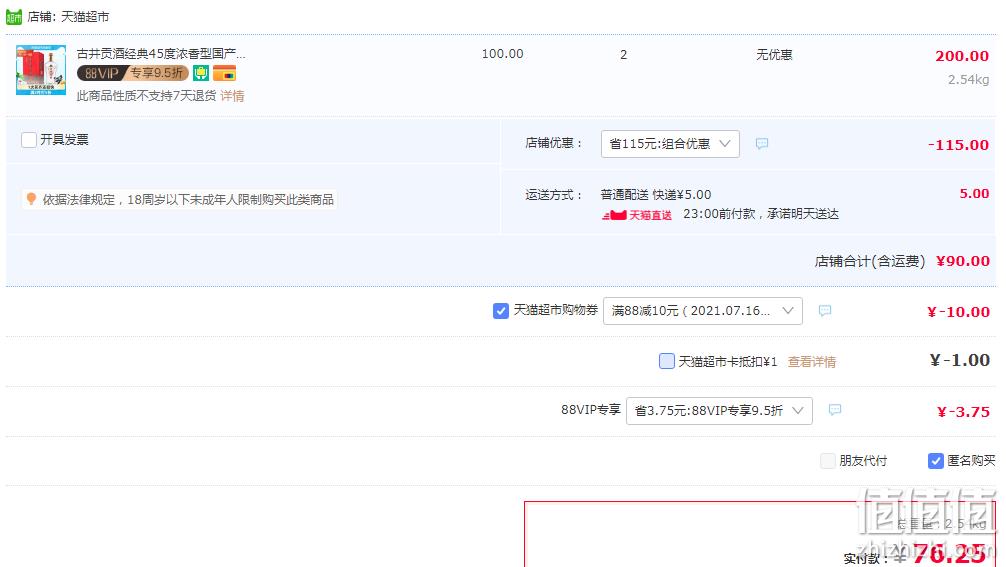Viewport: 1006px width, 567px height.
Task: Expand the 88VIP专享 9.5折 dropdown
Action: click(x=719, y=410)
